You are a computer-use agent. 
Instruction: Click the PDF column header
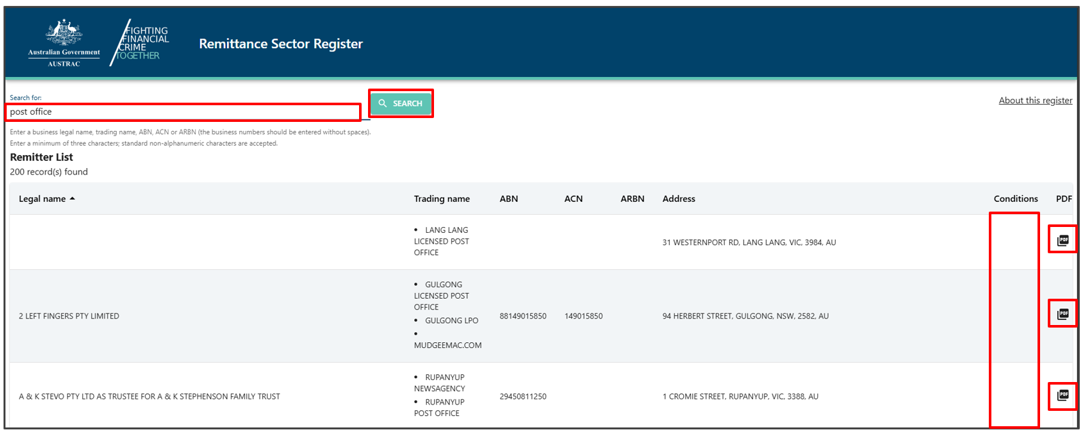1064,199
